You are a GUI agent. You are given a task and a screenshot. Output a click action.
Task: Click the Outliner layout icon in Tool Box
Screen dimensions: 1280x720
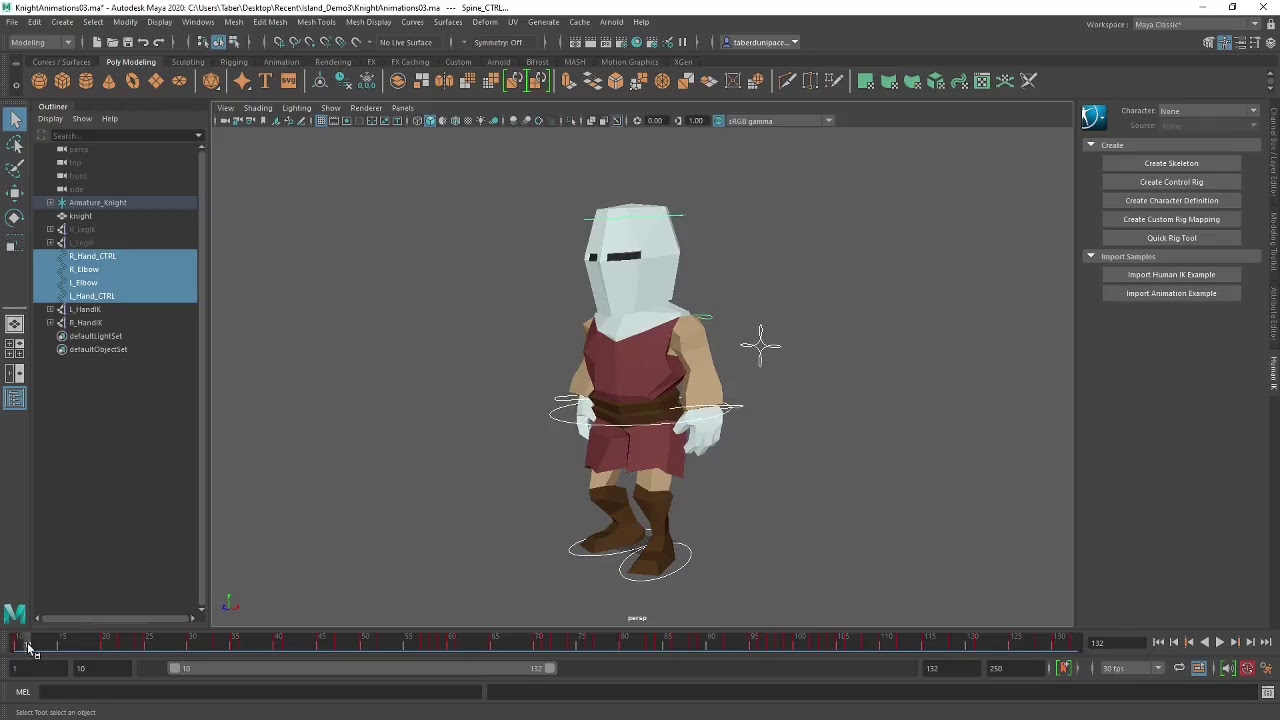pos(14,399)
